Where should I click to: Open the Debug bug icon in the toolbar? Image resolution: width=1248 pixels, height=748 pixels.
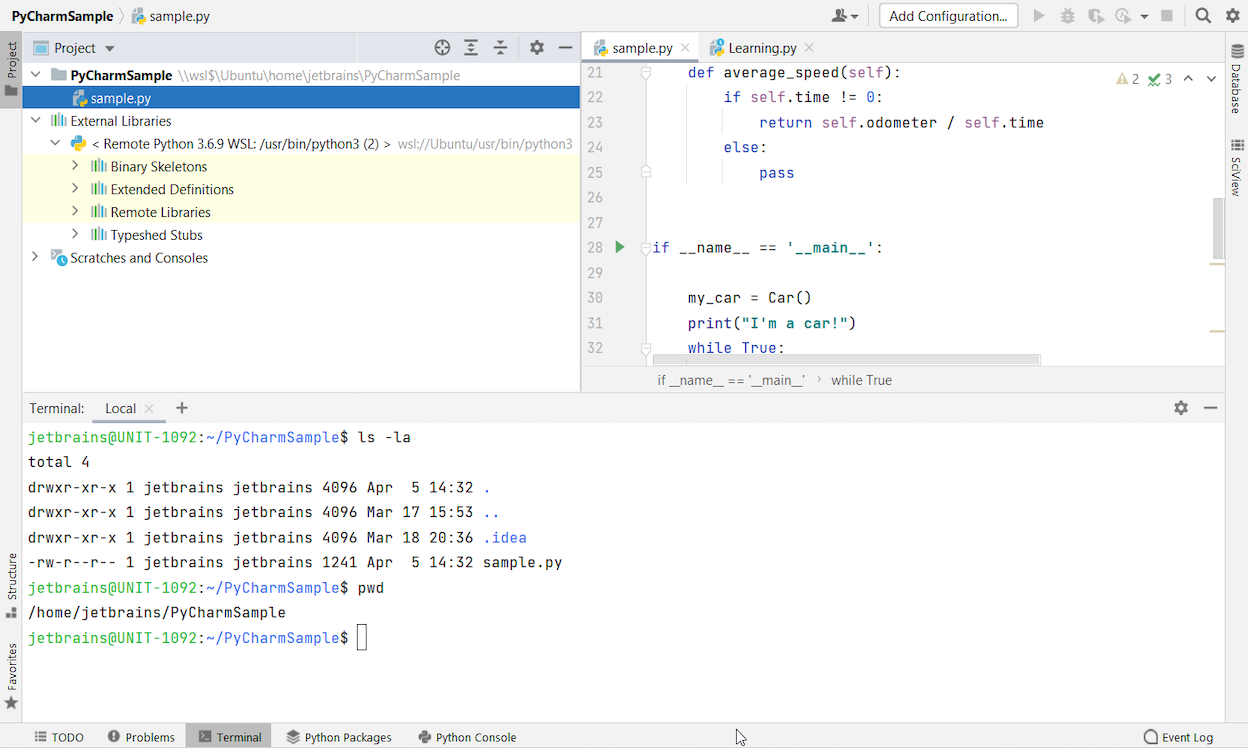tap(1068, 15)
